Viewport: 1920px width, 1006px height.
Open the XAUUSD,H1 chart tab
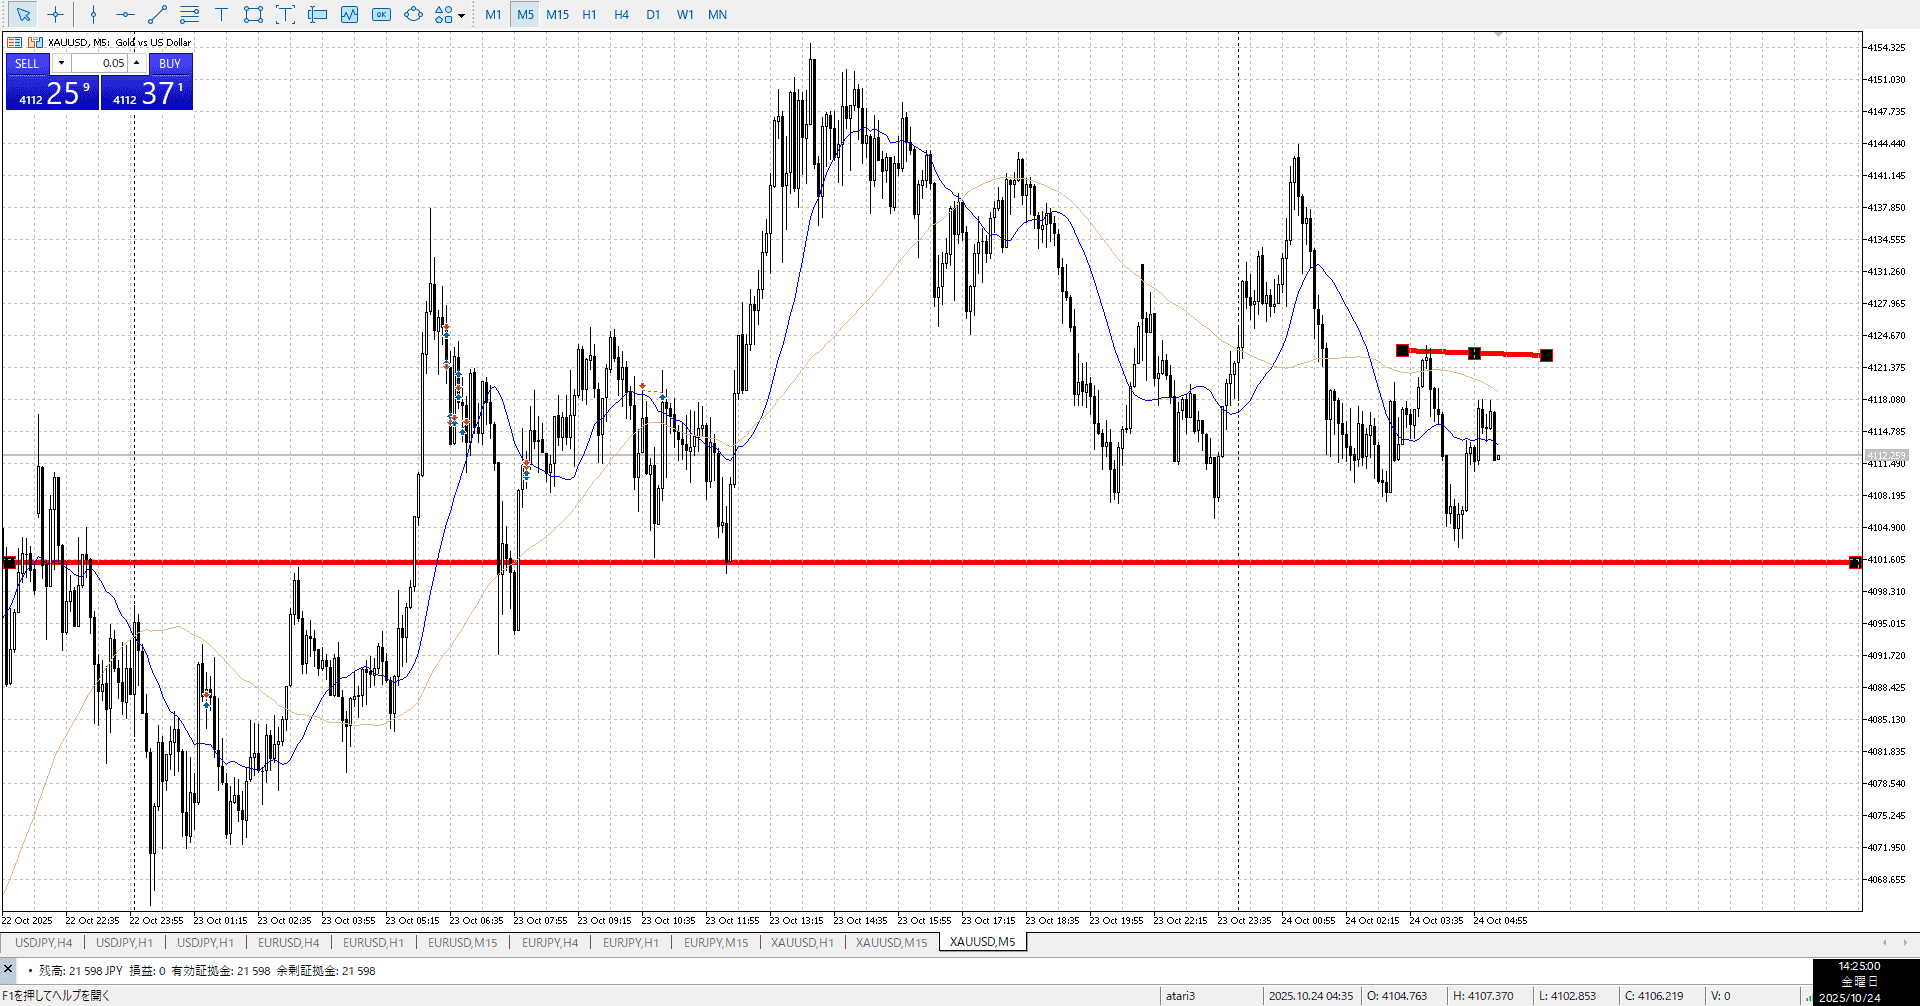click(x=801, y=942)
